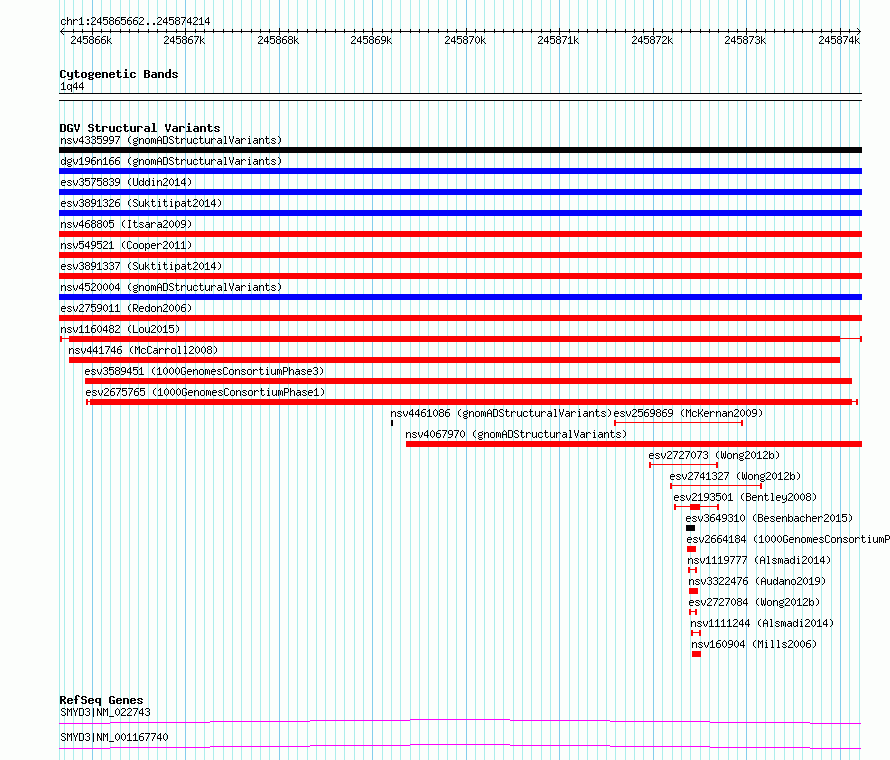Click the esv3575839 (Uddin2014) label

pyautogui.click(x=126, y=182)
